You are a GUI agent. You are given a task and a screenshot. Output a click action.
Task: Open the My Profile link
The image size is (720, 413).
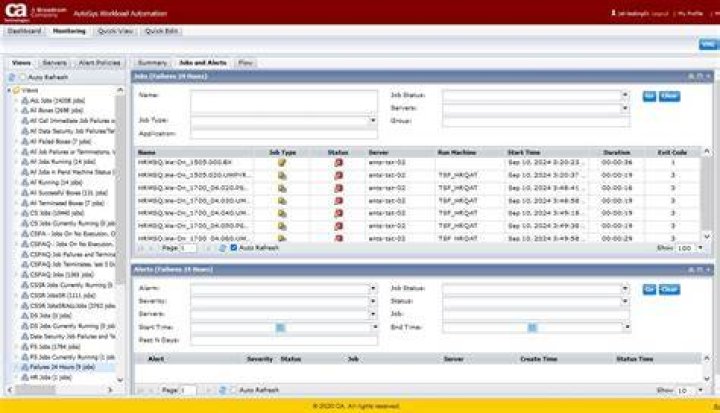pos(691,13)
